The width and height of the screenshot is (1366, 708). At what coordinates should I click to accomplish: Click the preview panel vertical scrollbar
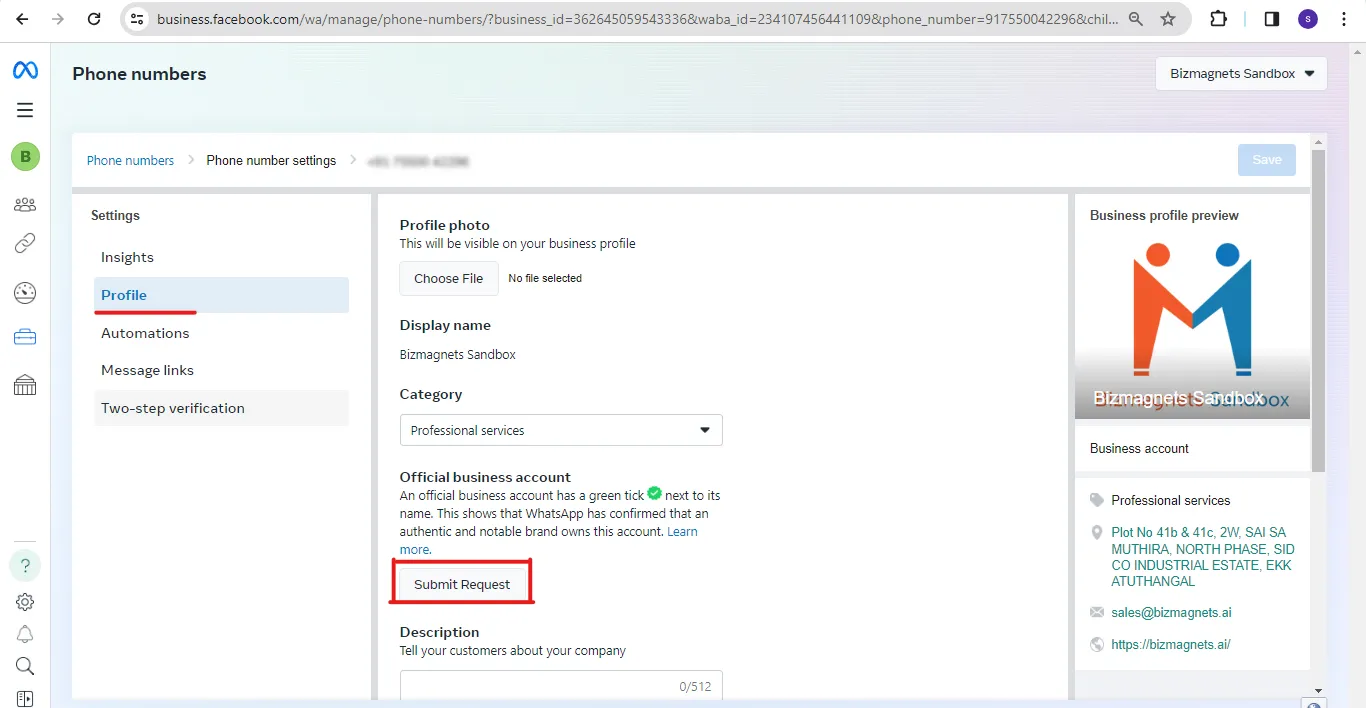click(1318, 310)
